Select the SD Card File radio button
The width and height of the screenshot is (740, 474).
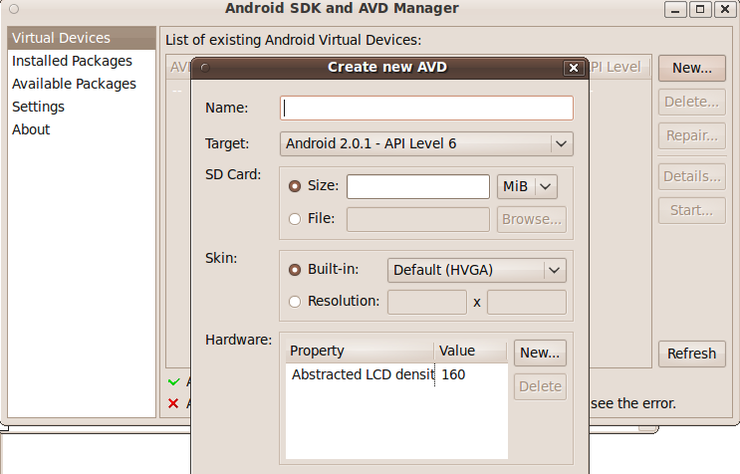[294, 219]
